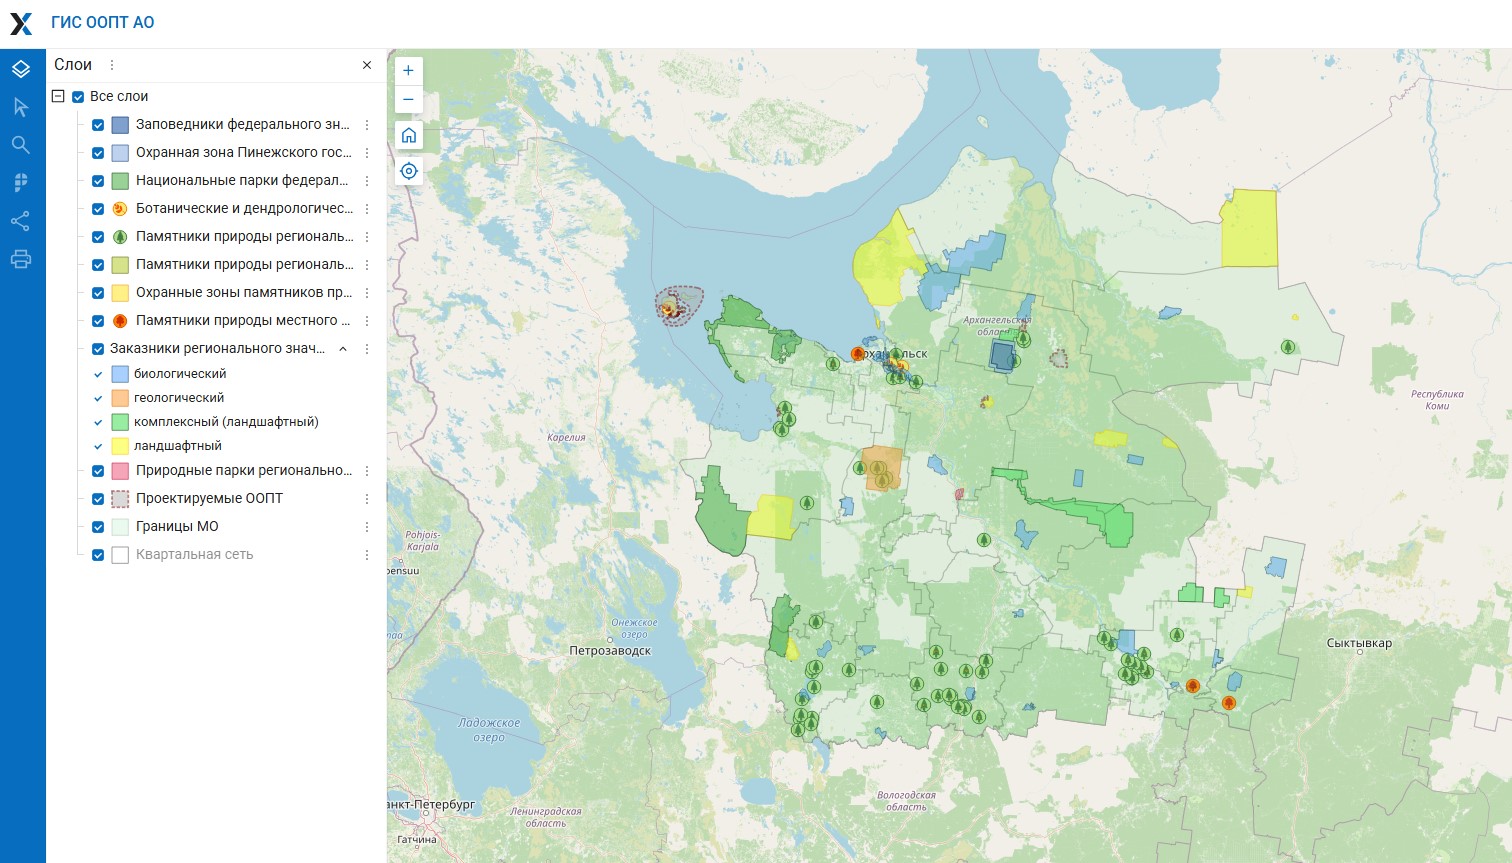Zoom in on the map
Viewport: 1512px width, 863px height.
[408, 71]
